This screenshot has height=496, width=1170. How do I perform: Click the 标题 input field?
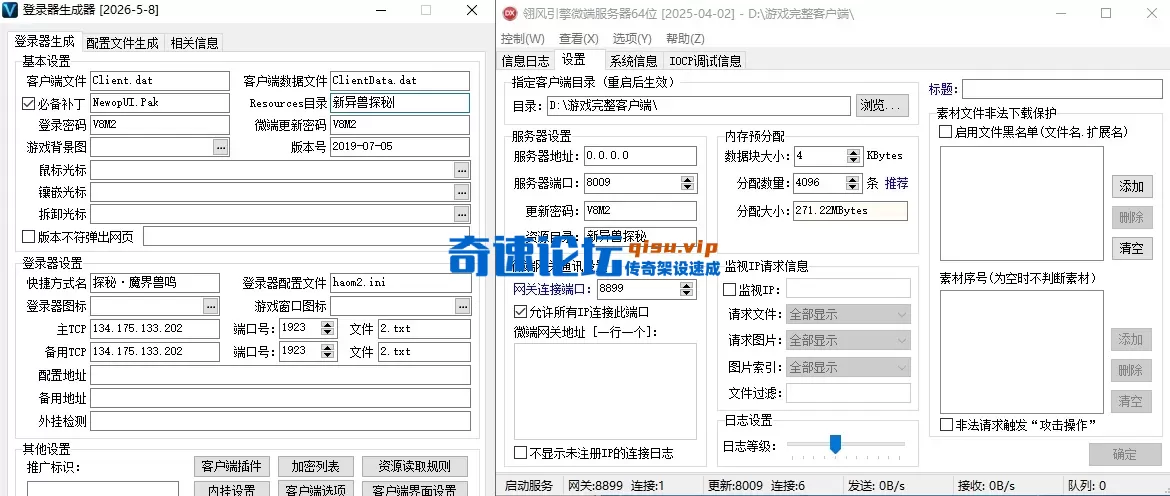[x=1062, y=89]
